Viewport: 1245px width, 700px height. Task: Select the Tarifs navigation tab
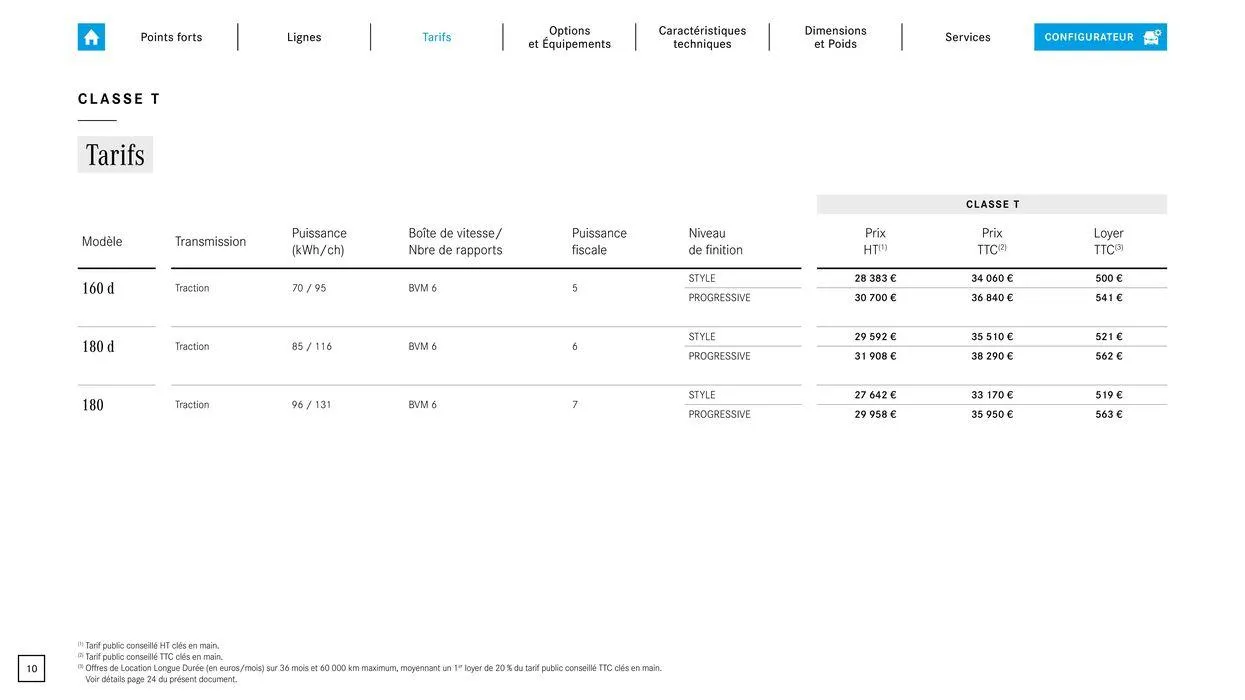pos(437,37)
